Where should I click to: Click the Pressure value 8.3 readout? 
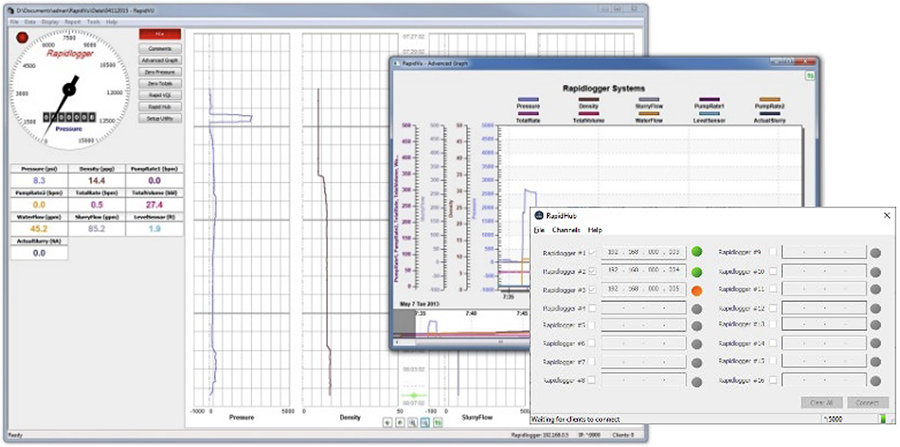coord(39,181)
